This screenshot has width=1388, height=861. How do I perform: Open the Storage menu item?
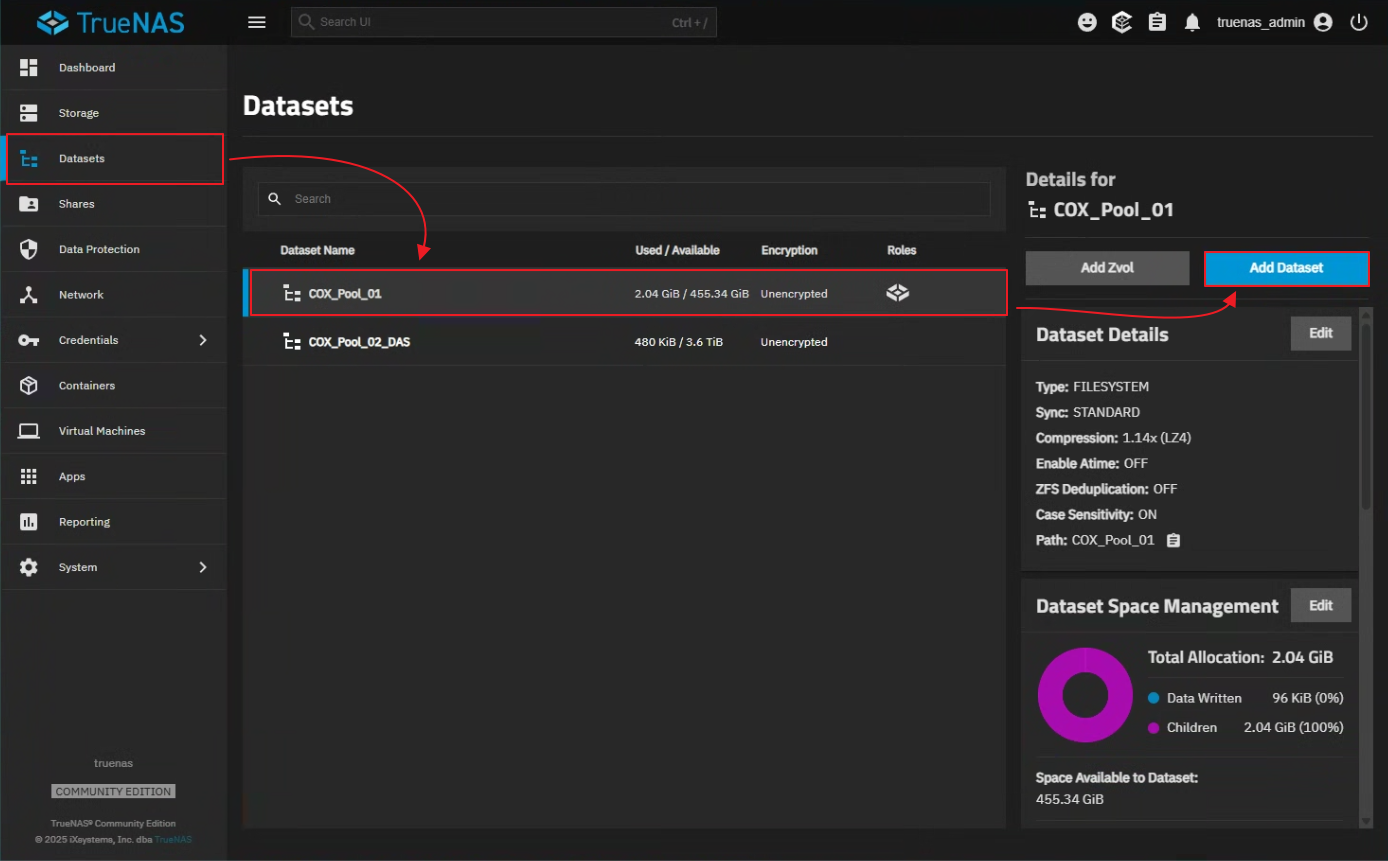pos(113,113)
